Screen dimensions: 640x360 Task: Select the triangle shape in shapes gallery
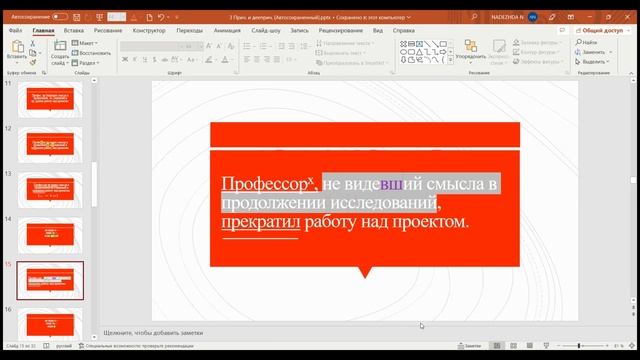pos(419,52)
